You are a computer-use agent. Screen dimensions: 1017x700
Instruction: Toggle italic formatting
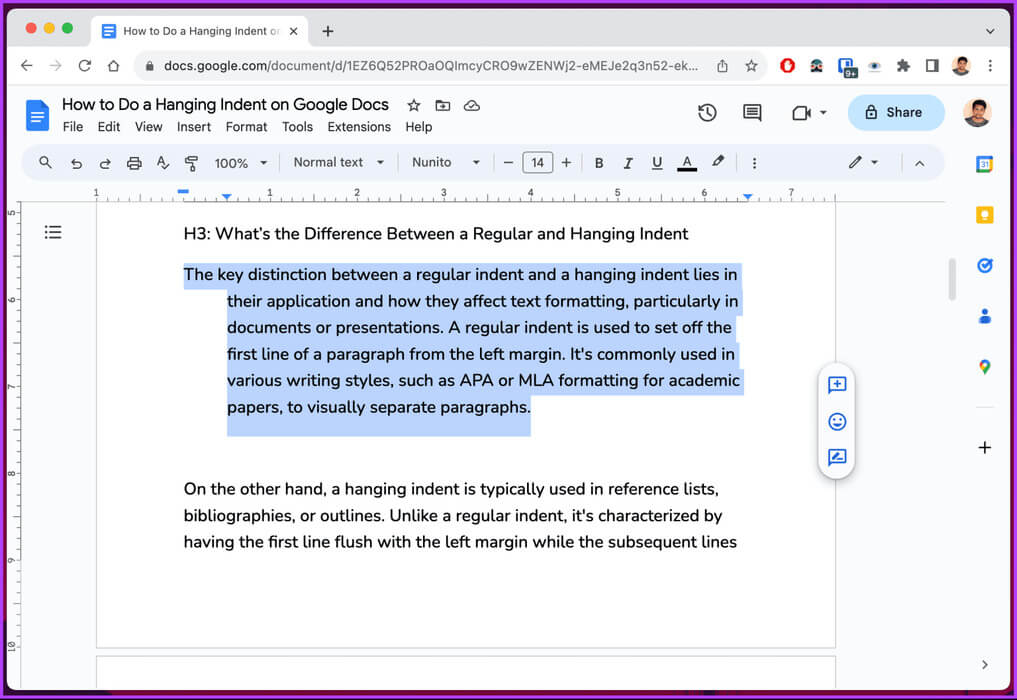628,163
